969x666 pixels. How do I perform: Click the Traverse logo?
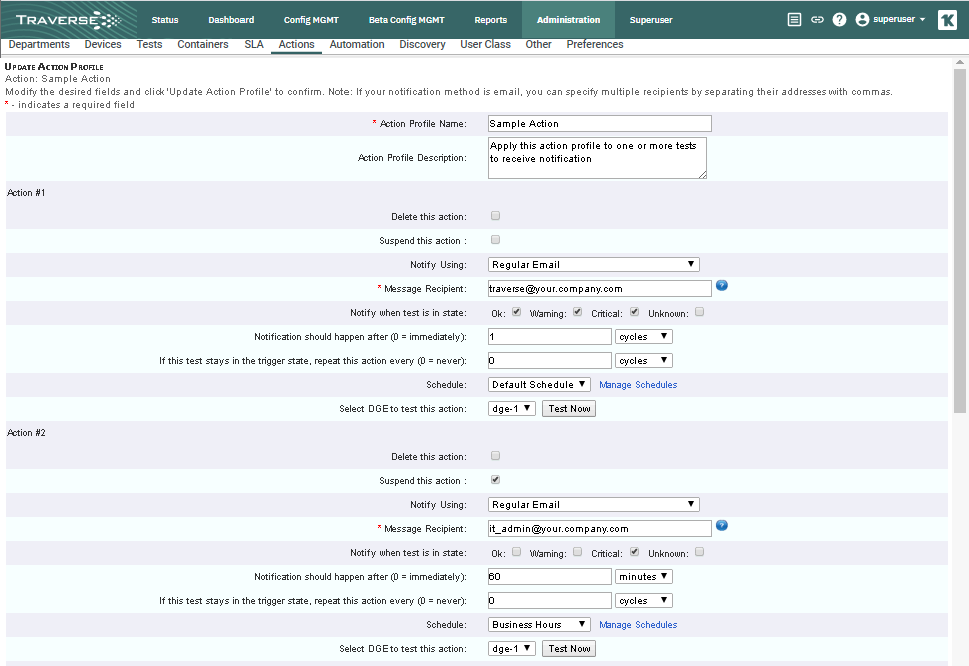(69, 20)
